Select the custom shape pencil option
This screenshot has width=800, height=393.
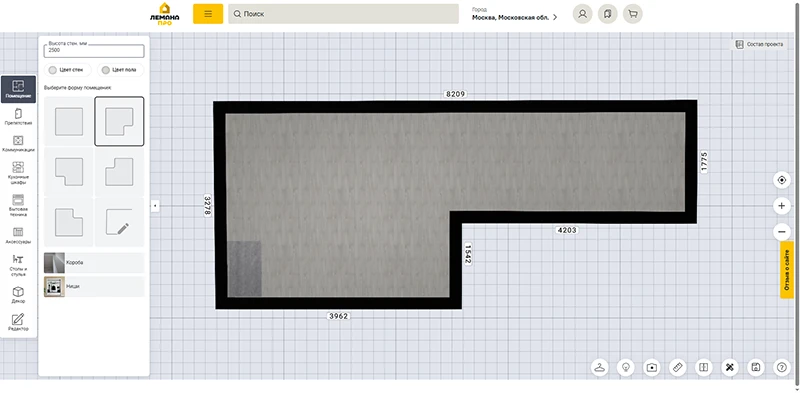119,223
